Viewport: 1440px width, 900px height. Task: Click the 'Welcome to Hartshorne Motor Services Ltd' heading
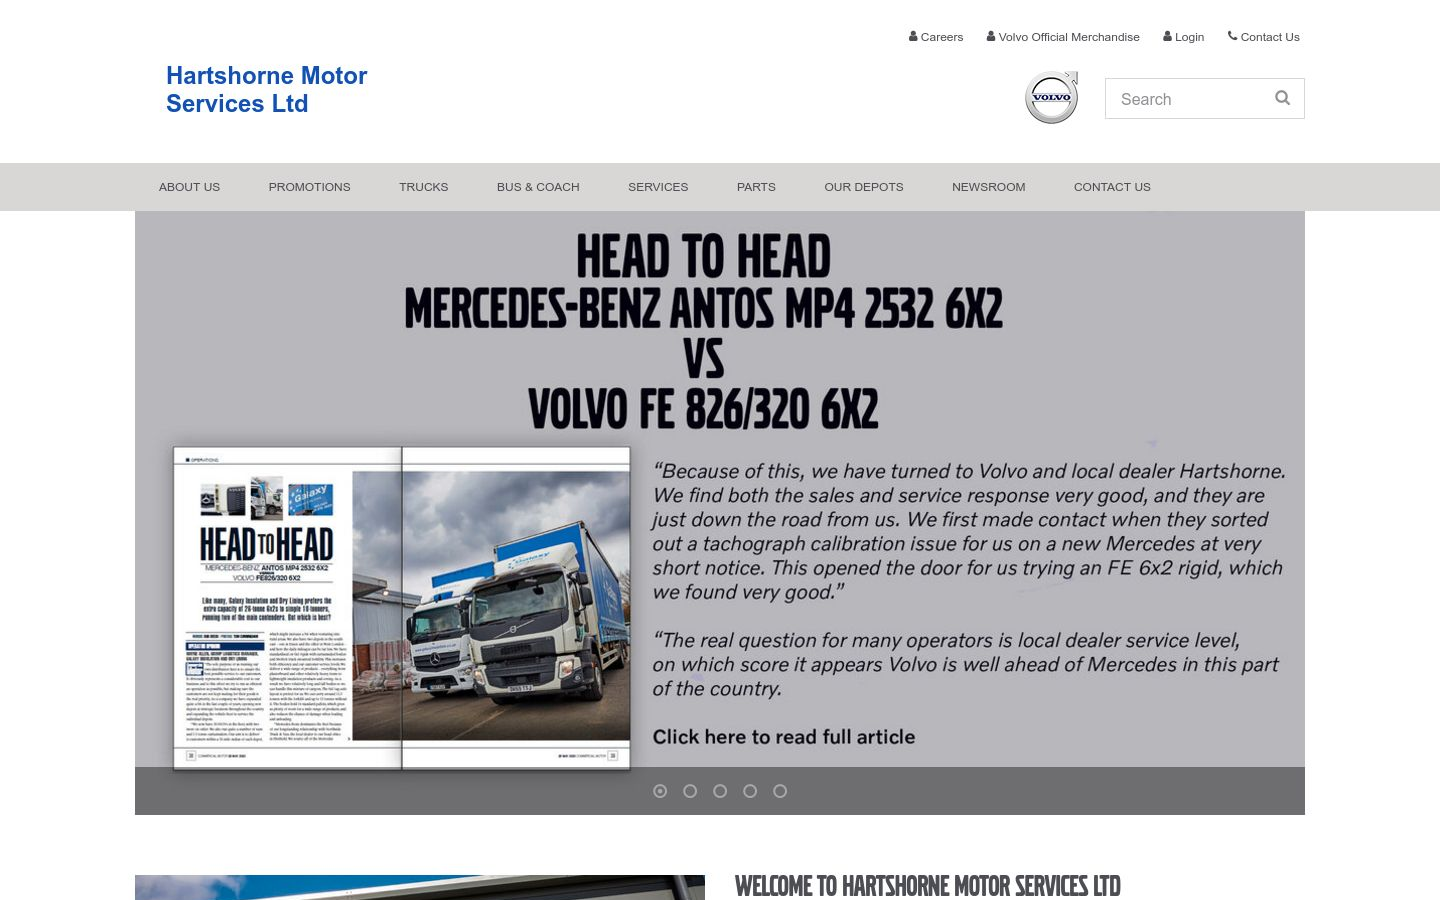(x=928, y=886)
